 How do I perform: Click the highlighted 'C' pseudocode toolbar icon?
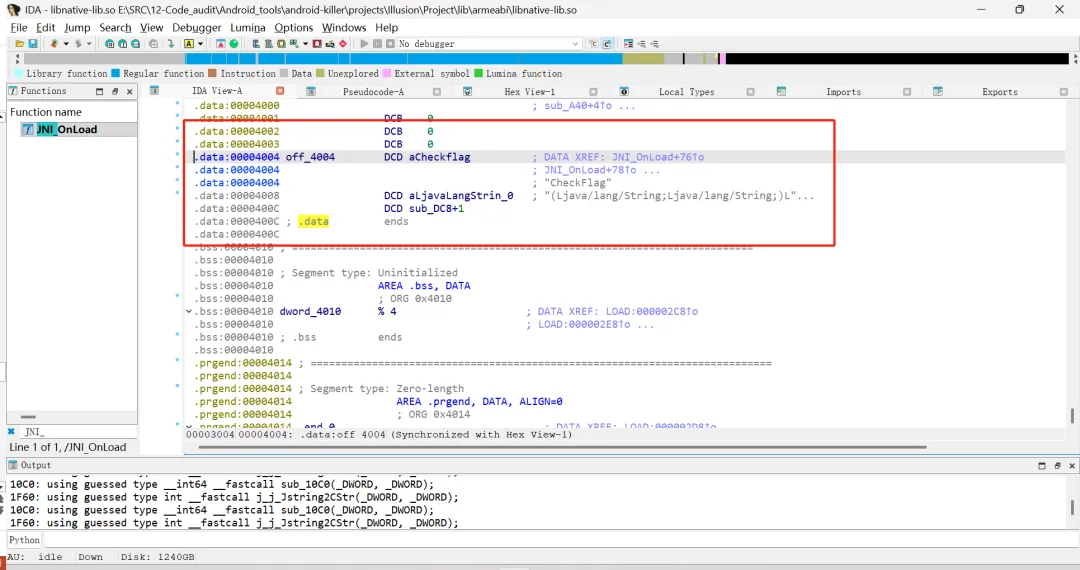pyautogui.click(x=607, y=44)
